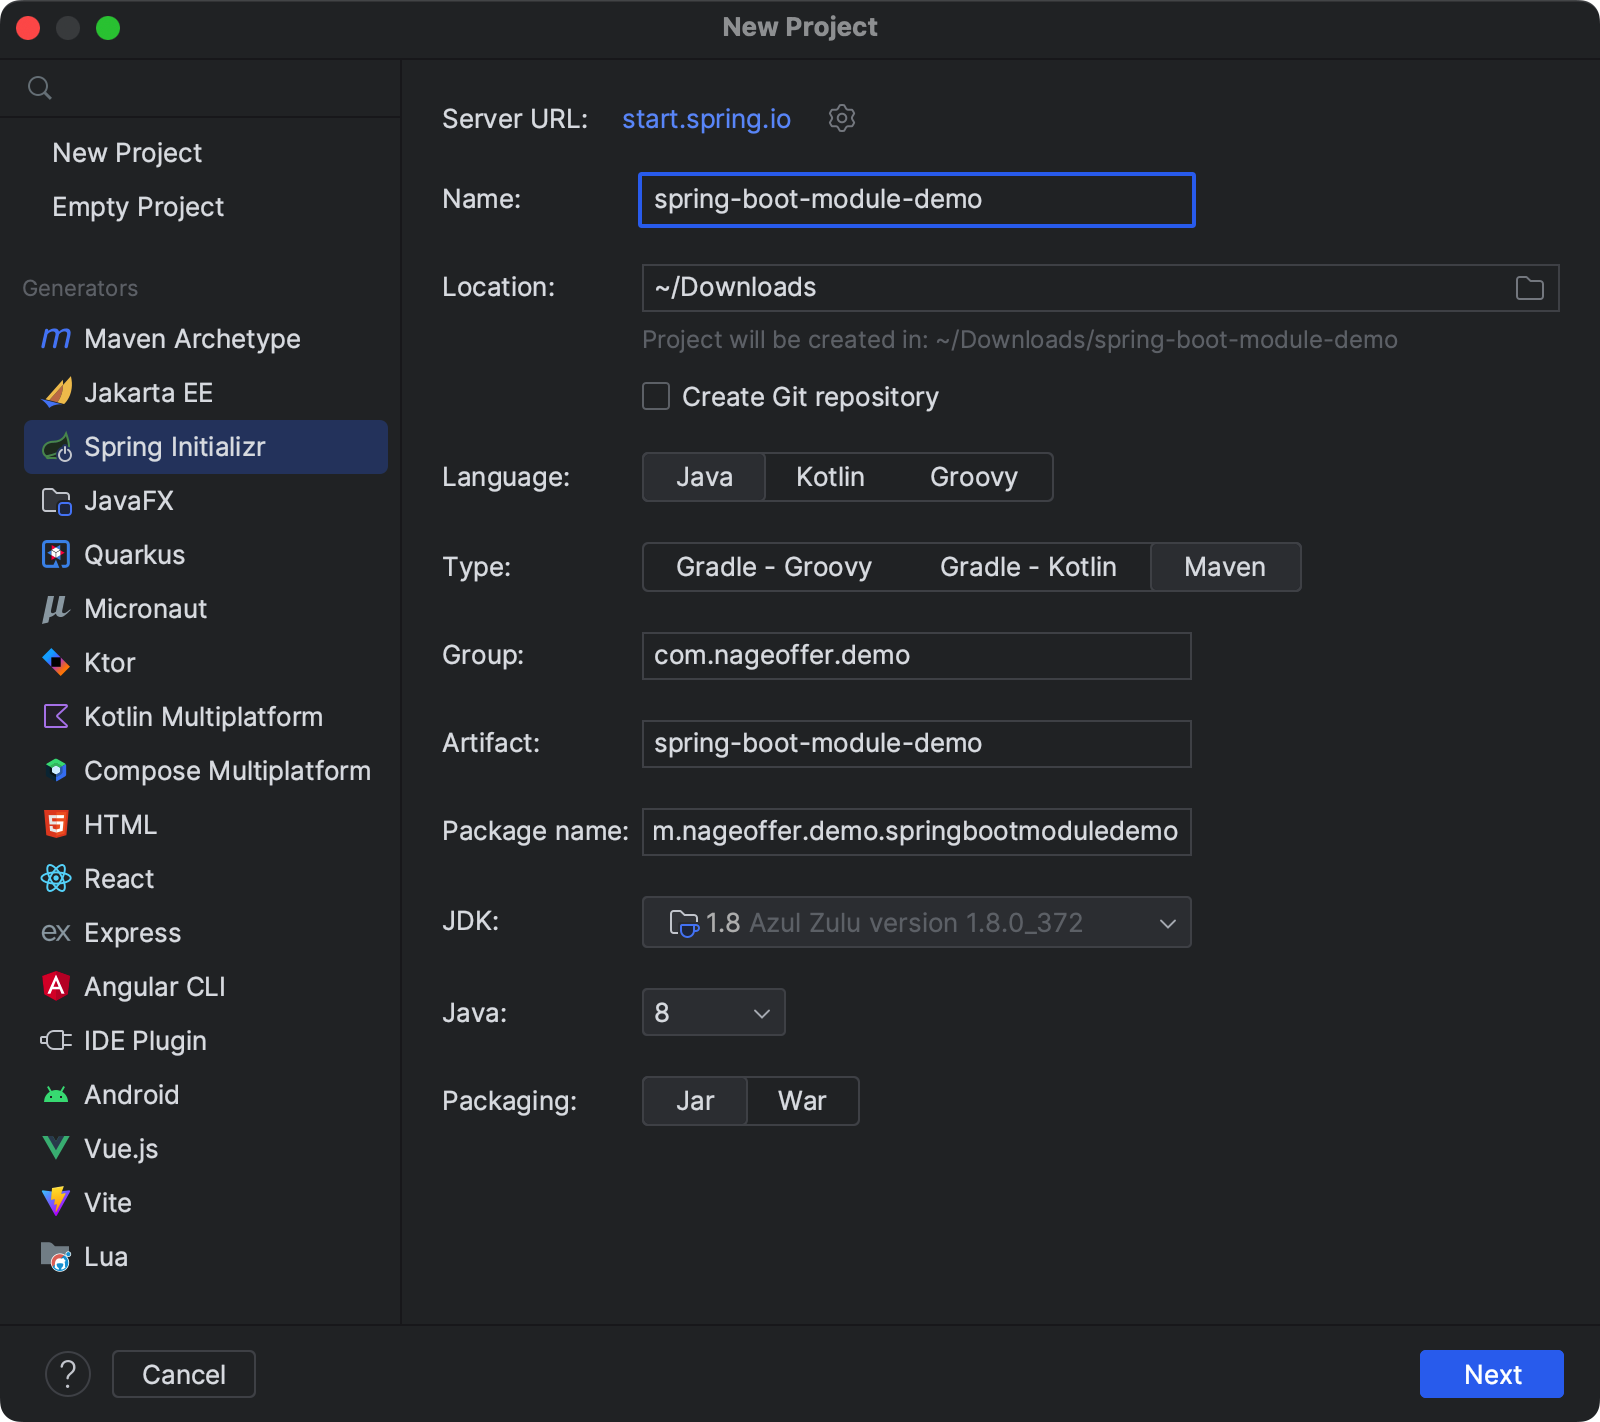Select IDE Plugin generator label
The width and height of the screenshot is (1600, 1422).
point(145,1041)
